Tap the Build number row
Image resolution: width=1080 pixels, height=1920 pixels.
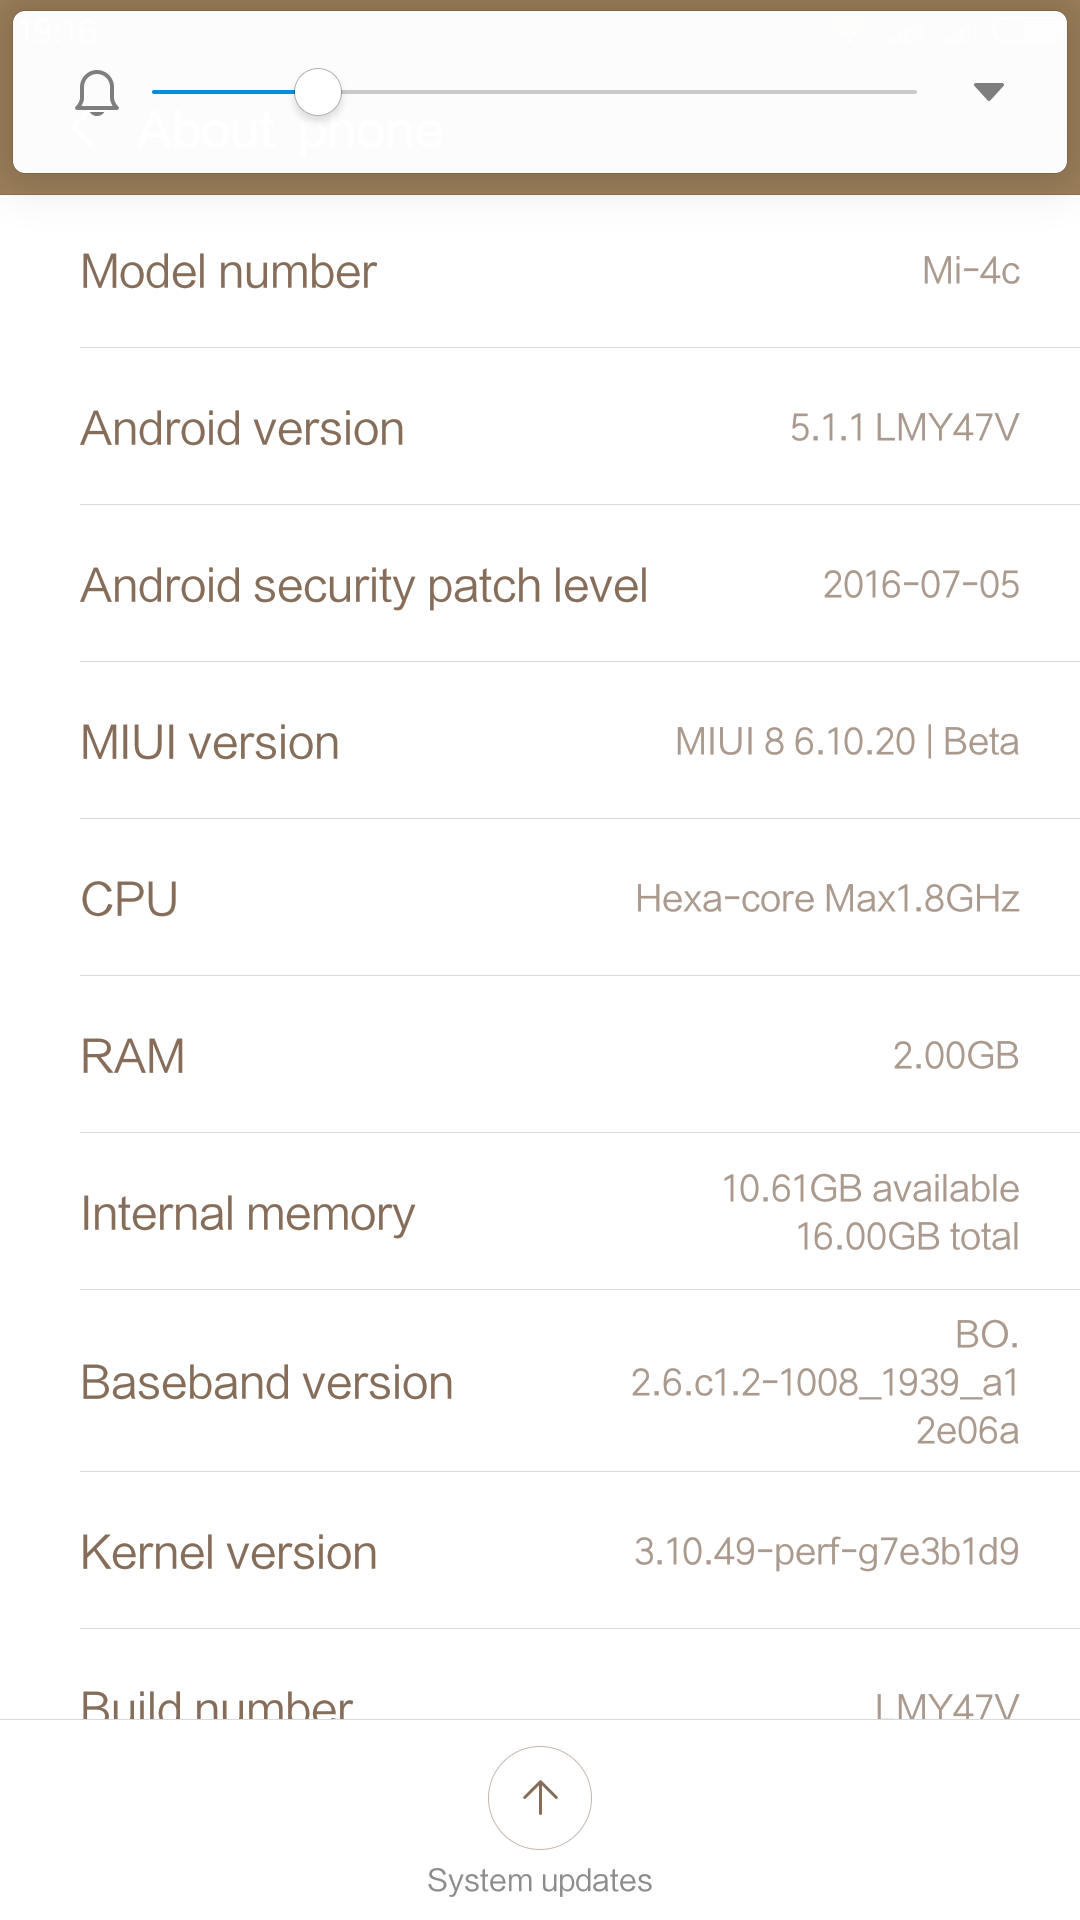pos(540,1700)
